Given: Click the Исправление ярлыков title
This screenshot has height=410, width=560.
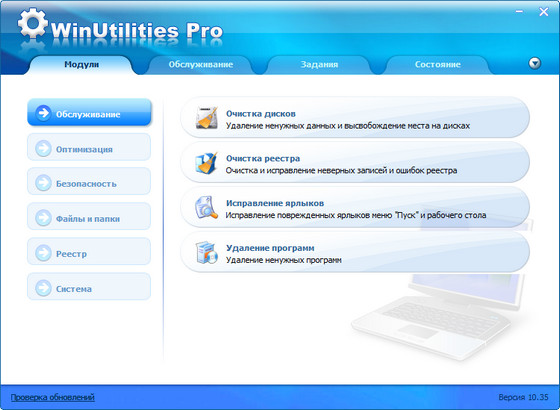Looking at the screenshot, I should pyautogui.click(x=275, y=203).
